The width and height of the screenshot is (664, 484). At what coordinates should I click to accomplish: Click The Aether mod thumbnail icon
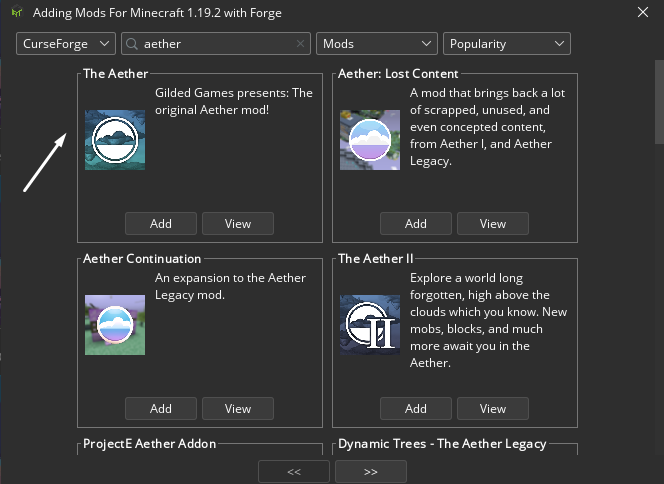point(115,140)
